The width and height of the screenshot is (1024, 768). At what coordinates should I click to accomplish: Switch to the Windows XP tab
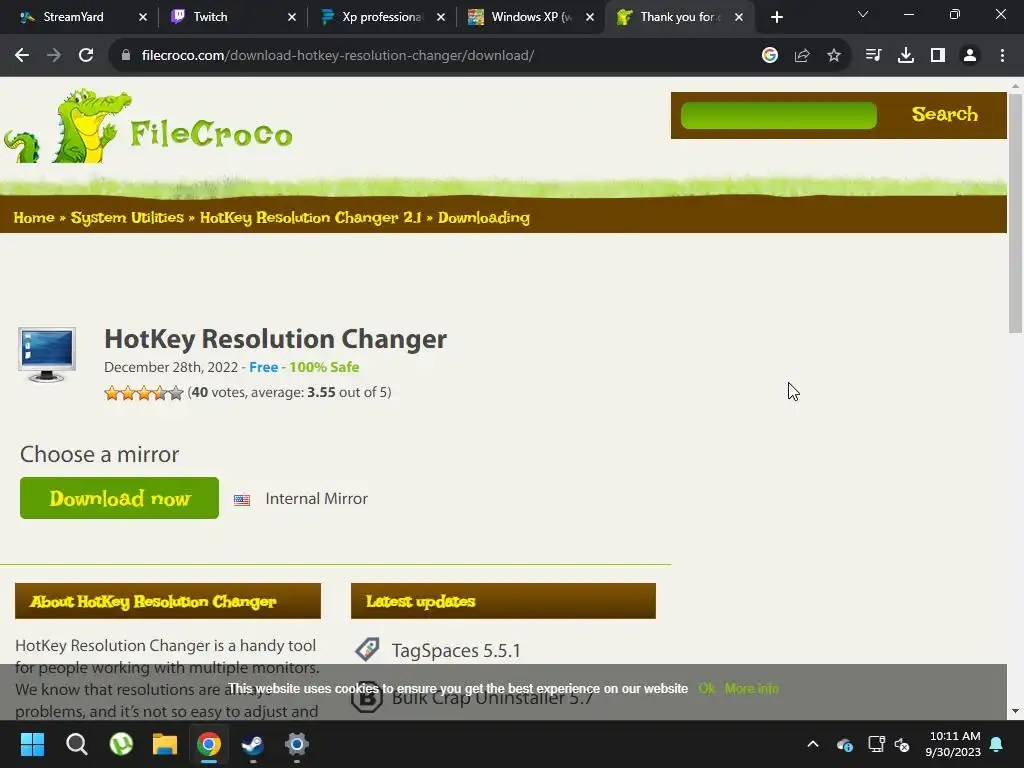532,17
